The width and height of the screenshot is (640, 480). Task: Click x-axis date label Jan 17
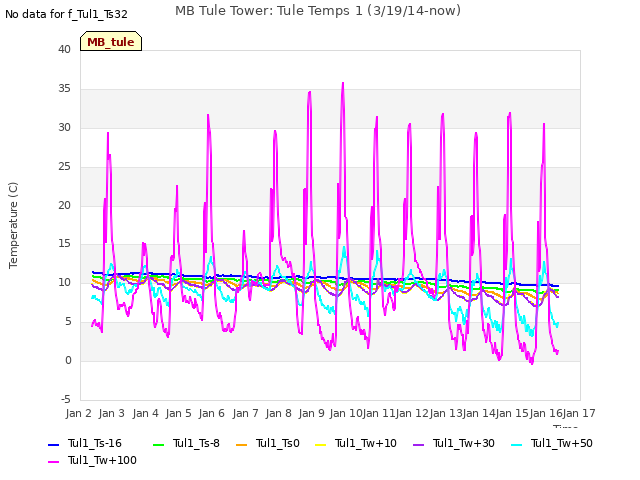(579, 413)
